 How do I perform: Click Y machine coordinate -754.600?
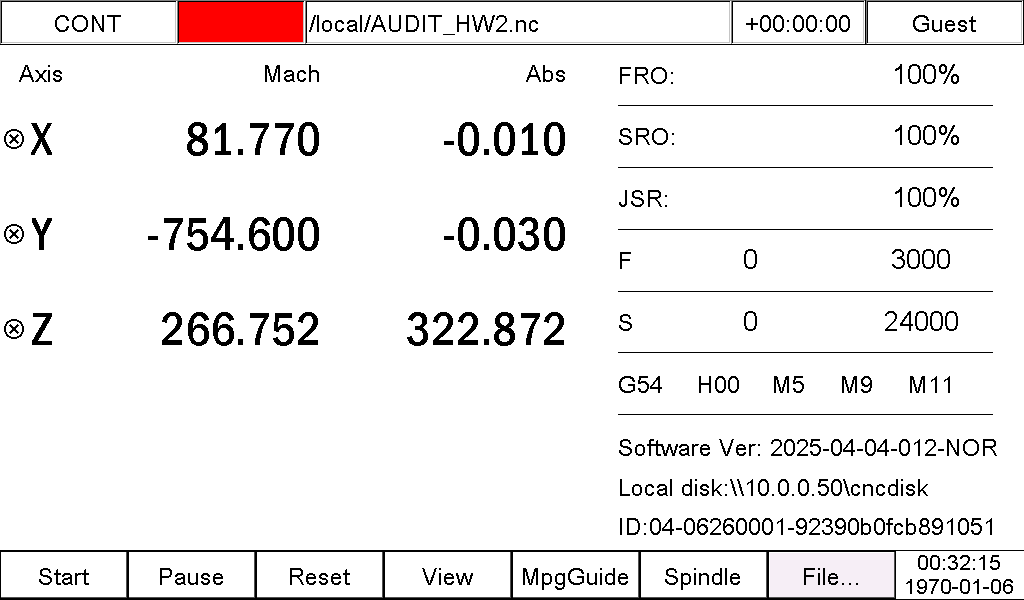tap(233, 234)
